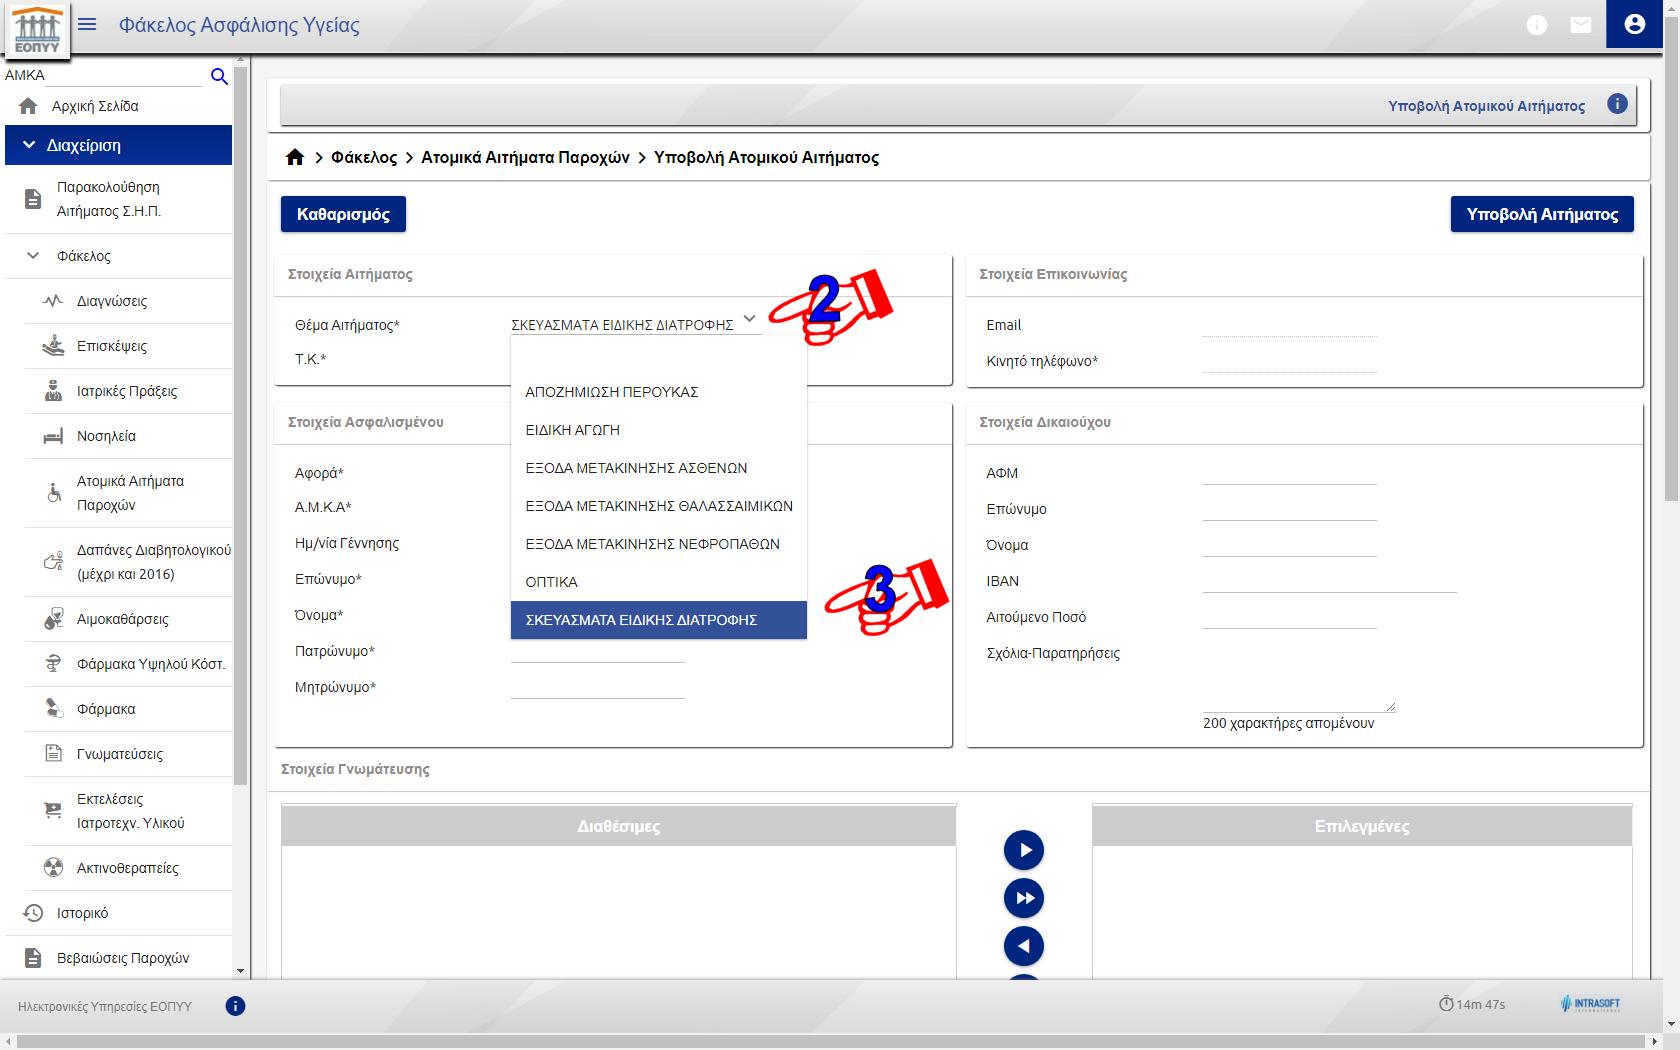The height and width of the screenshot is (1050, 1680).
Task: Open the Θέμα Αιτήματος dropdown arrow
Action: click(749, 319)
